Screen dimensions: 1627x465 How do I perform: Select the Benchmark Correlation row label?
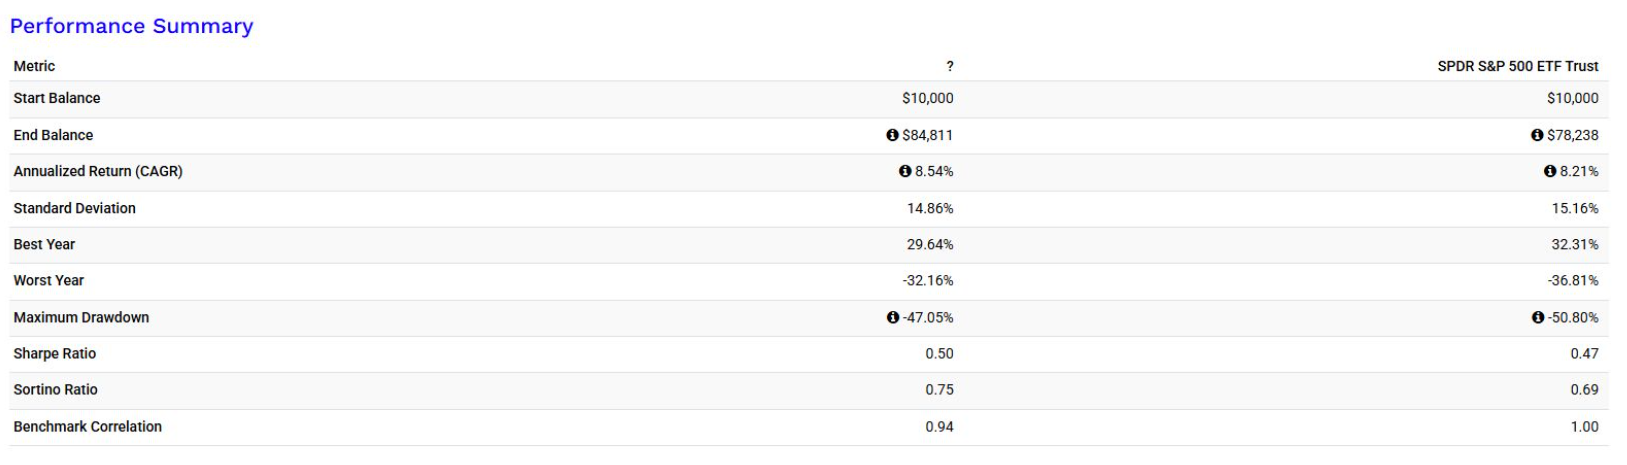[87, 426]
